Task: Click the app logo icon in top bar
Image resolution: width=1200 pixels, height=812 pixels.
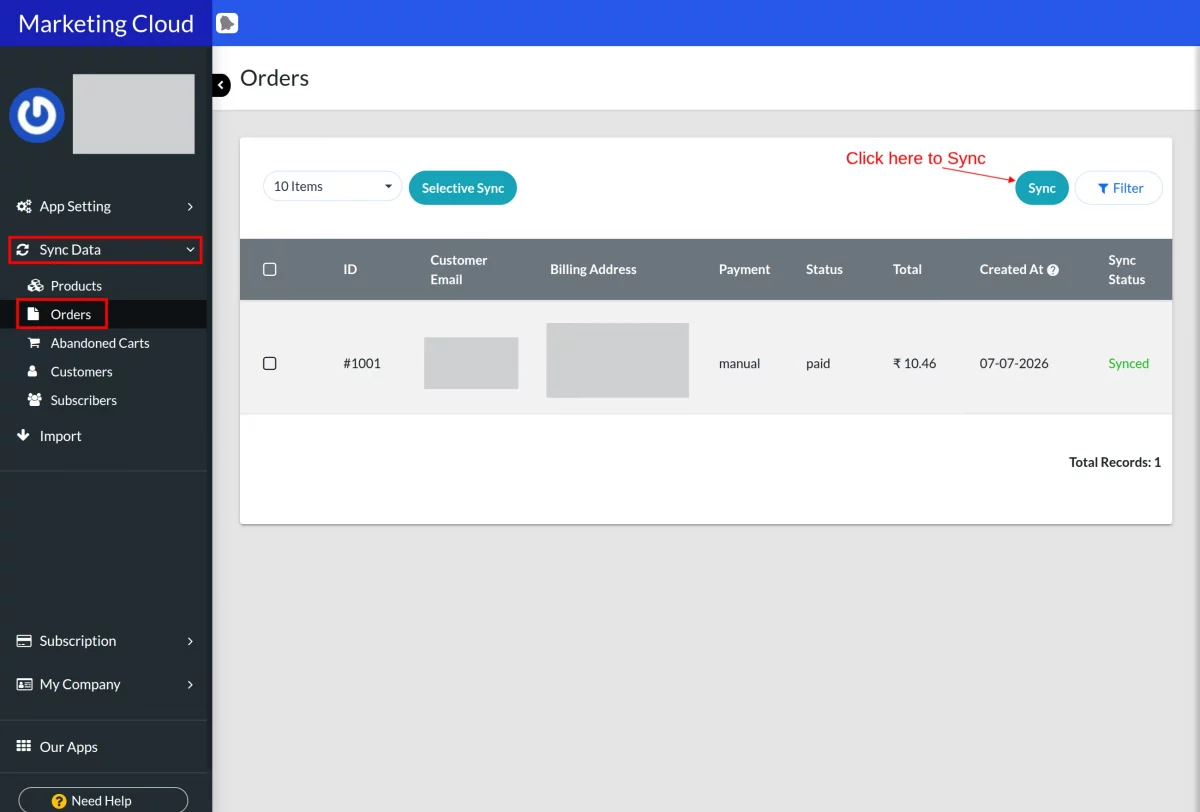Action: tap(227, 23)
